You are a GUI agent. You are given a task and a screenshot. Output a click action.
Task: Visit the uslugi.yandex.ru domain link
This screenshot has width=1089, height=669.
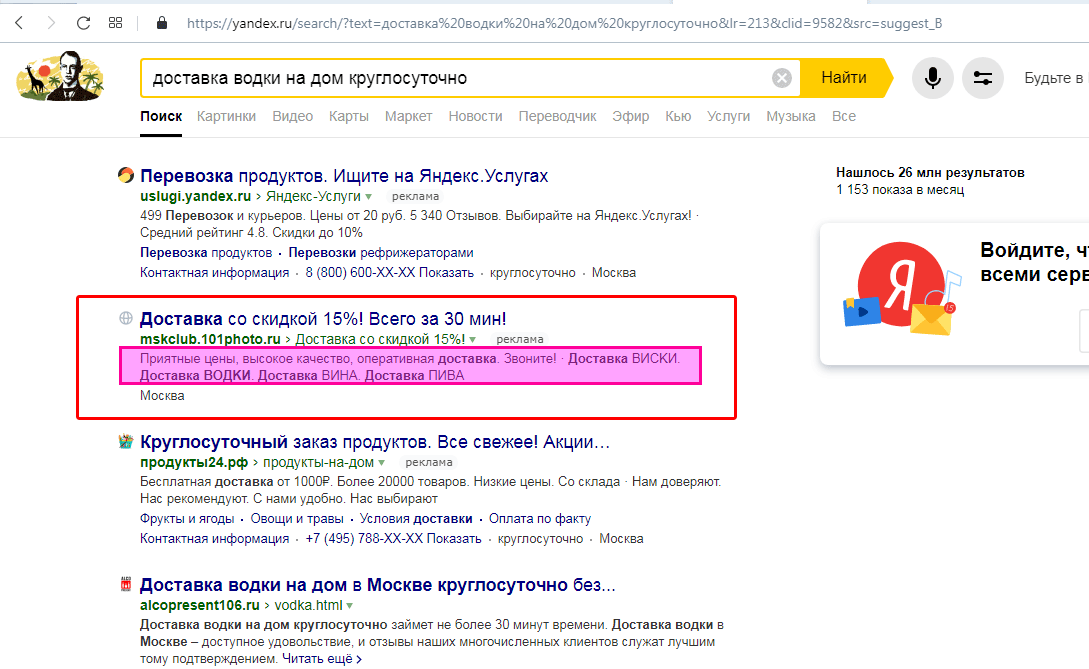[x=195, y=197]
